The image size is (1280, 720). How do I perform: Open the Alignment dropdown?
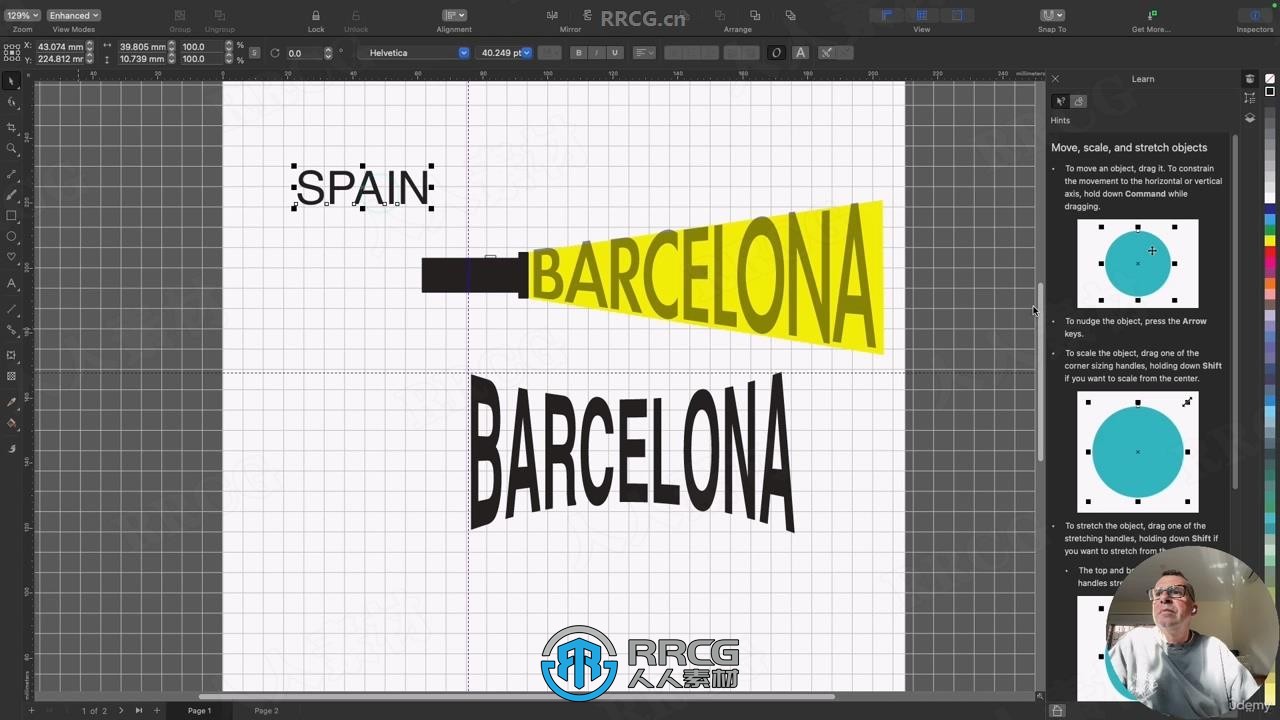point(454,15)
